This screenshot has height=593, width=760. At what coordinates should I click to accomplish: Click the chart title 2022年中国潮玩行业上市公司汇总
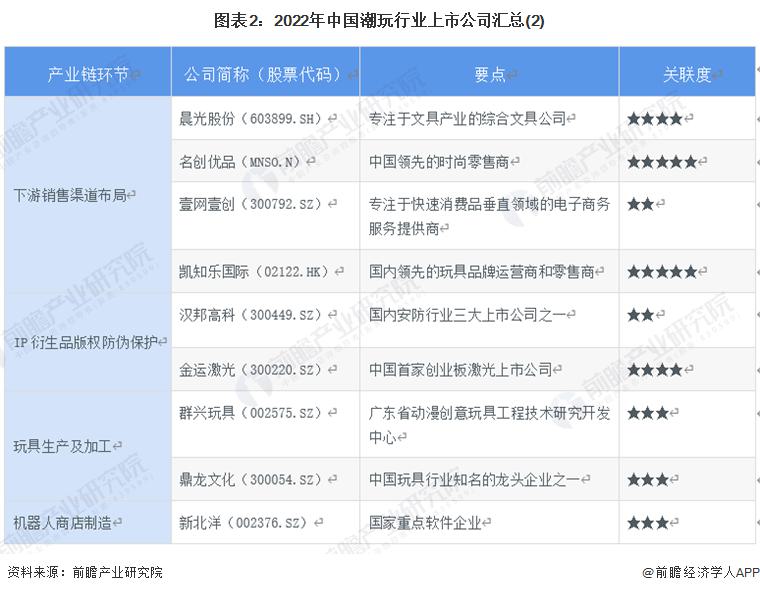(379, 20)
